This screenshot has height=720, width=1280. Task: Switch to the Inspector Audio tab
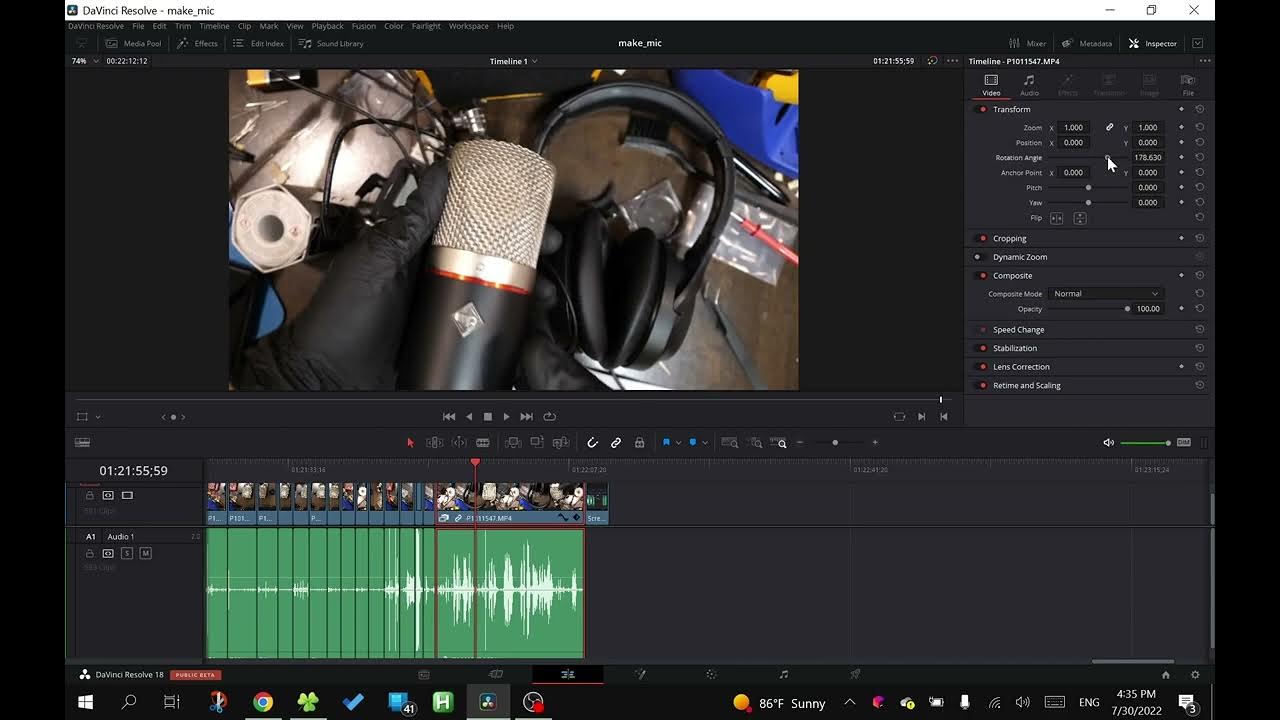(1029, 85)
